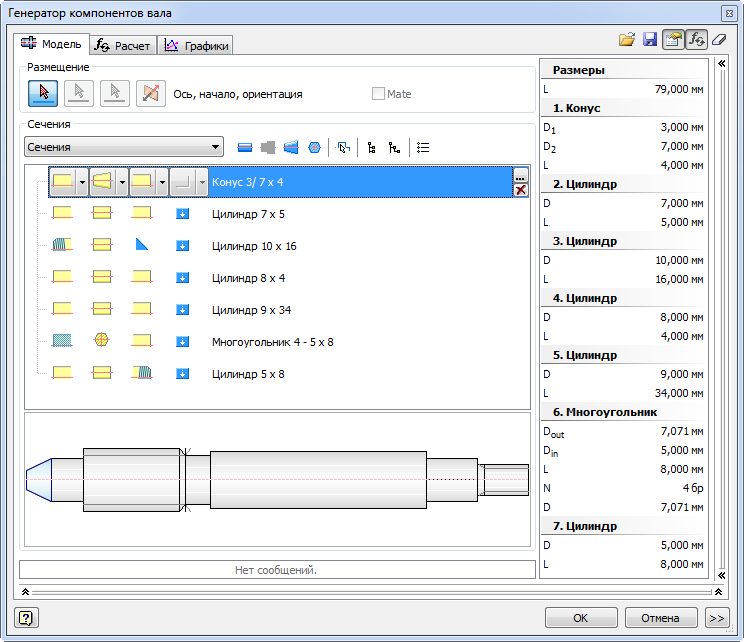Switch to the Графики tab
The width and height of the screenshot is (744, 642).
(x=197, y=45)
